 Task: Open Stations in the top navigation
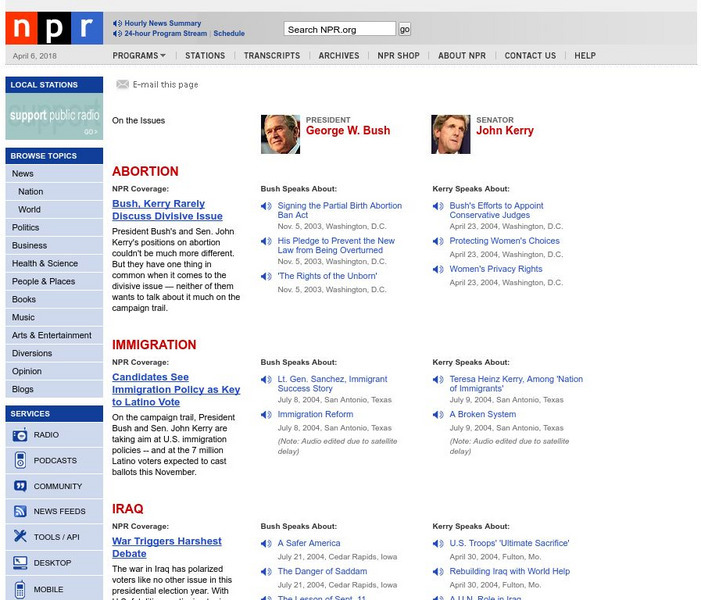(205, 55)
